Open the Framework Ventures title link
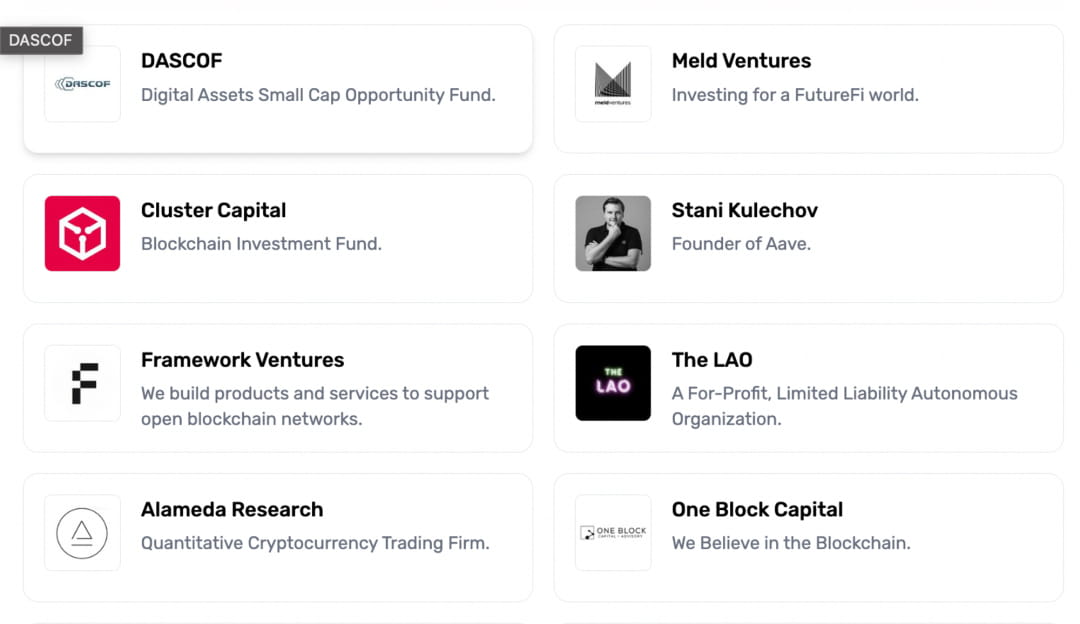 [x=242, y=359]
